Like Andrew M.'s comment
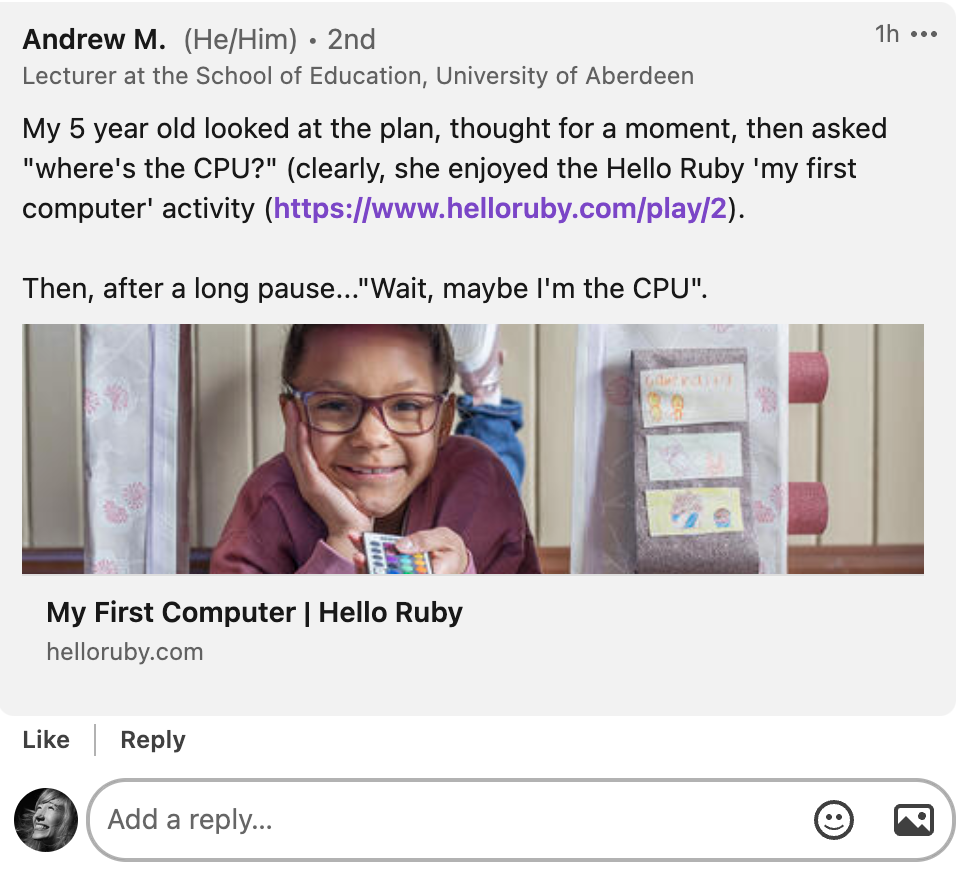 46,740
